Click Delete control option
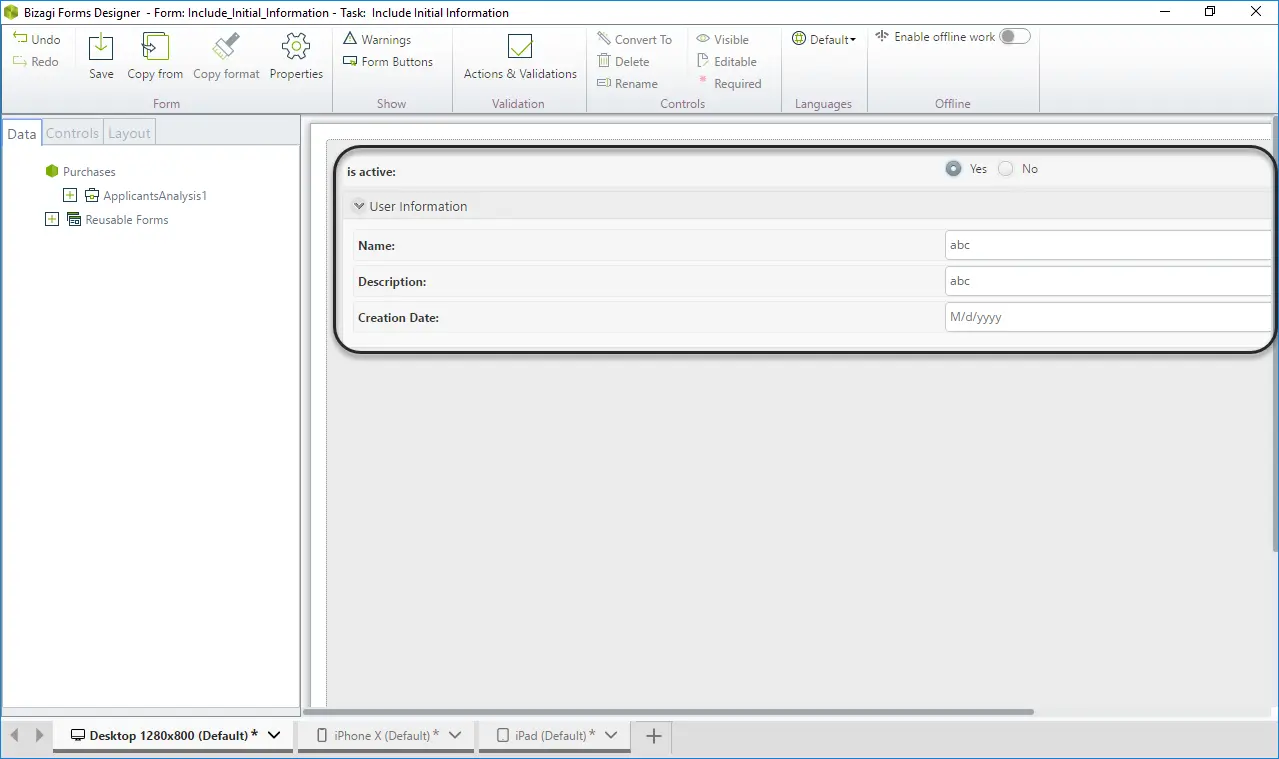 coord(624,61)
